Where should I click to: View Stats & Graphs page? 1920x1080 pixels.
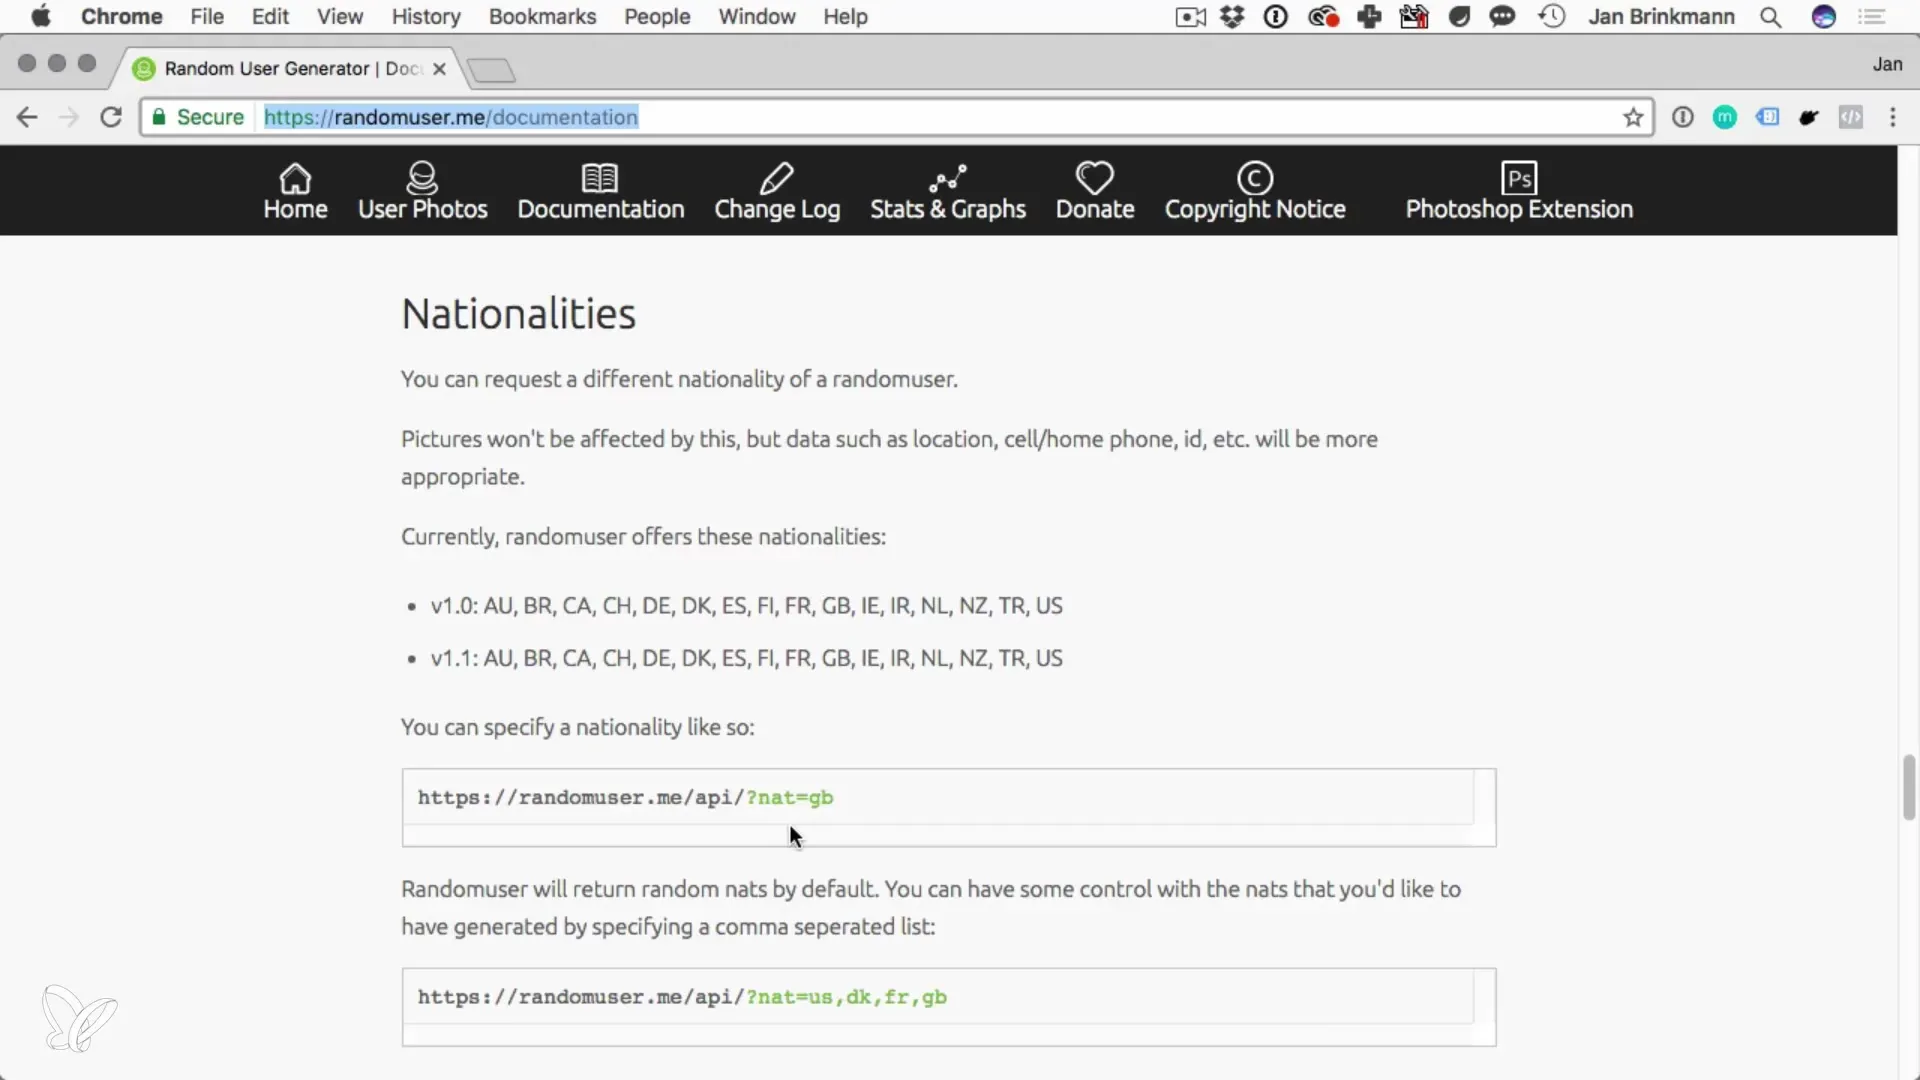click(948, 191)
